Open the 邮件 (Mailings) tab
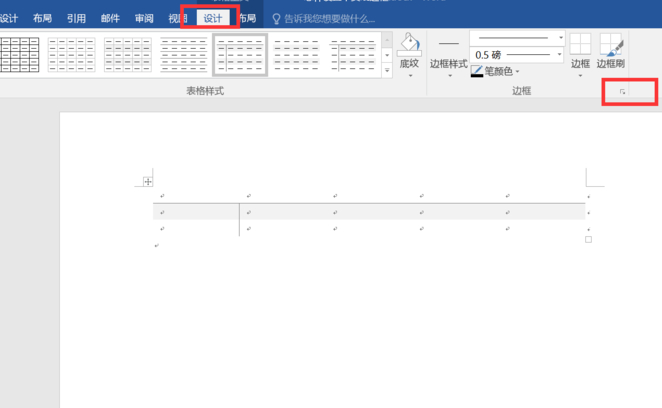662x408 pixels. coord(110,18)
